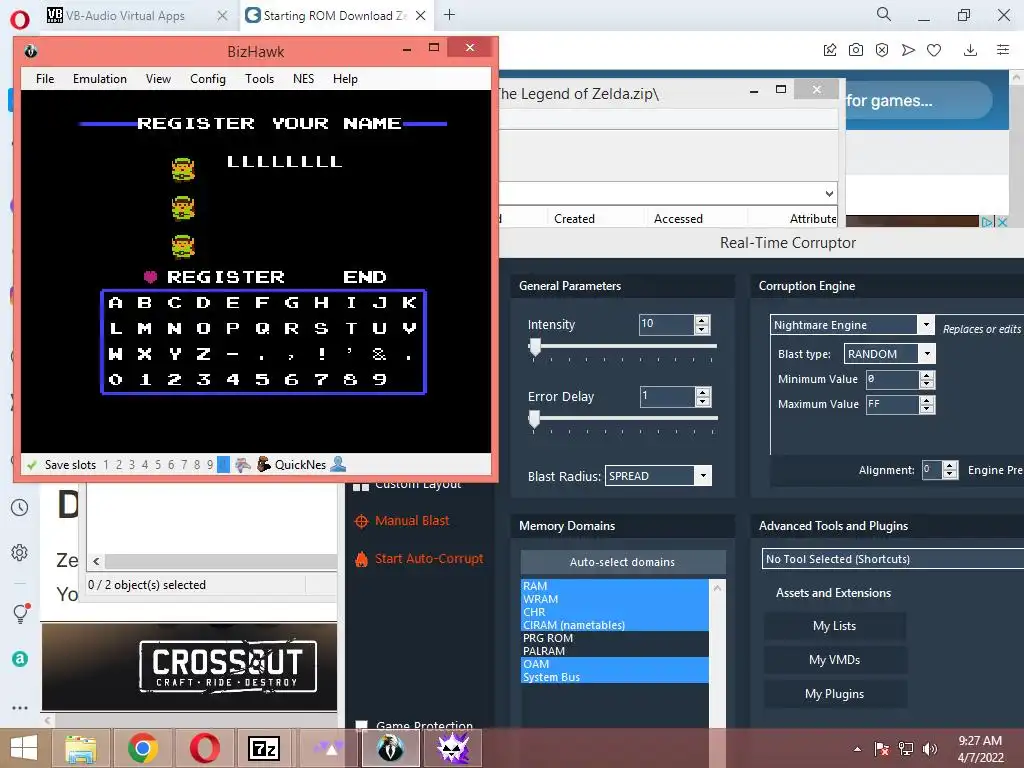Open the Blast Radius SPREAD dropdown
The width and height of the screenshot is (1024, 768).
(x=703, y=476)
